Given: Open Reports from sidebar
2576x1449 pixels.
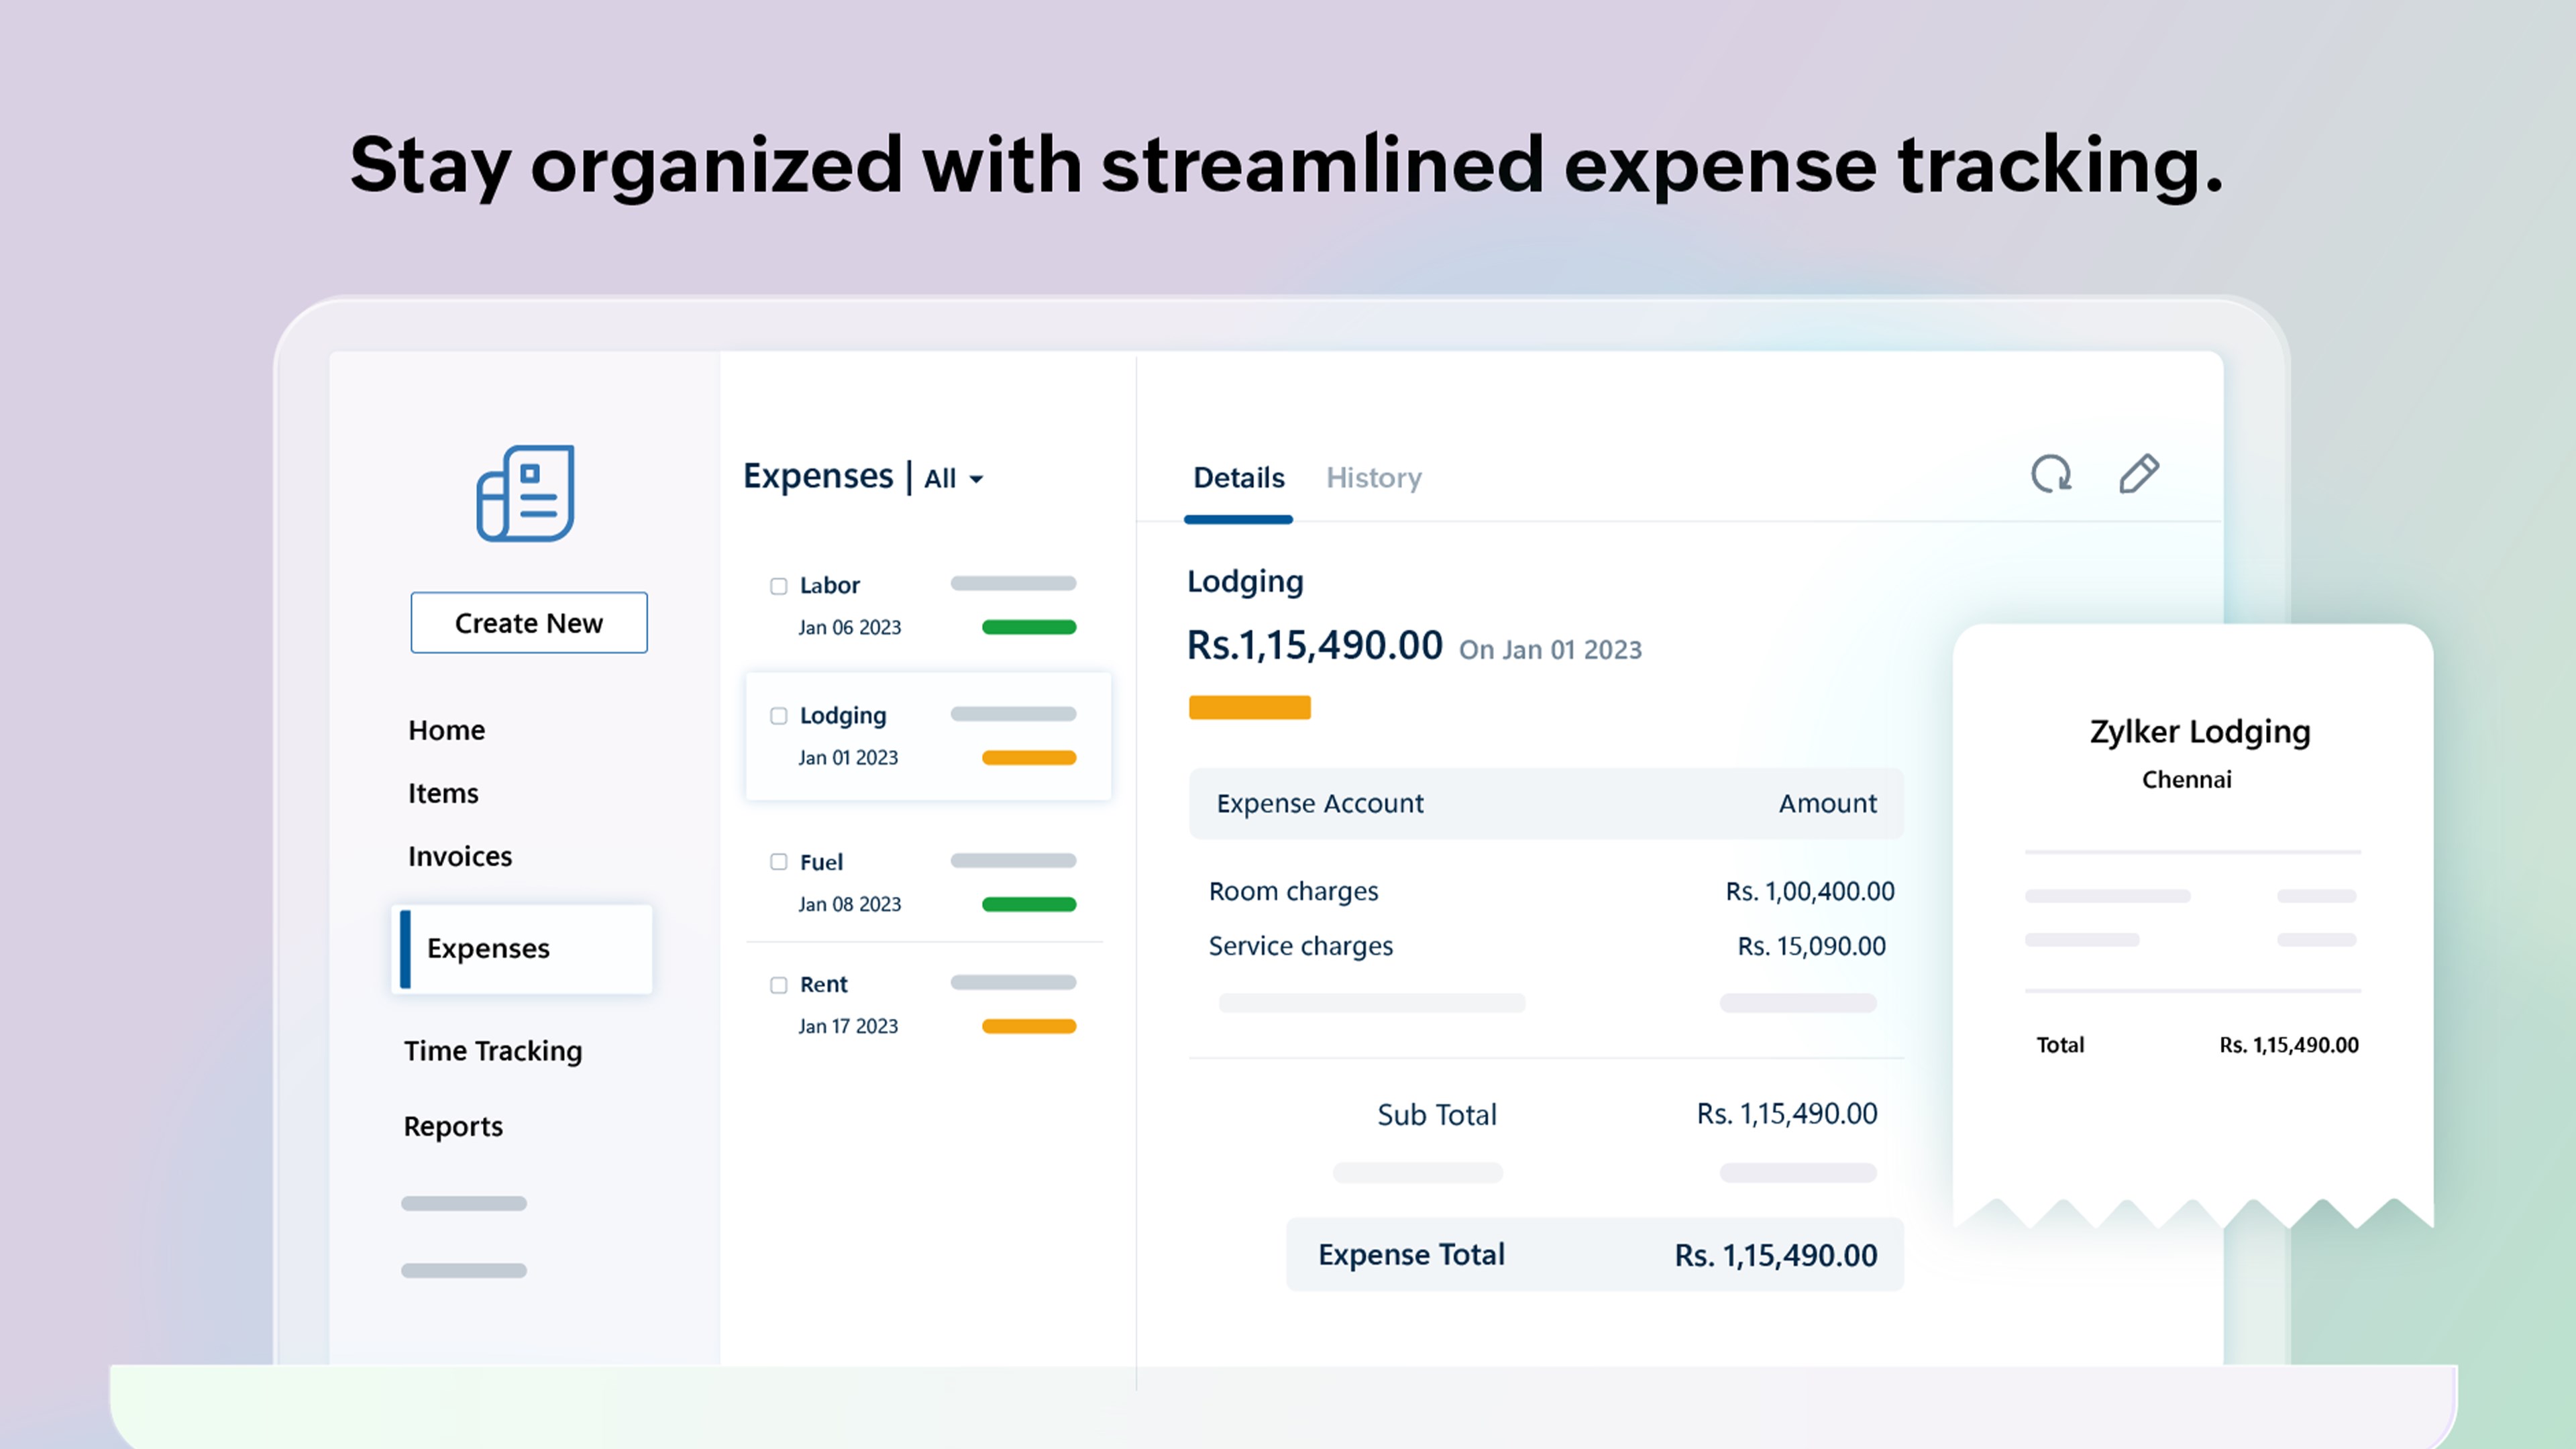Looking at the screenshot, I should [453, 1126].
